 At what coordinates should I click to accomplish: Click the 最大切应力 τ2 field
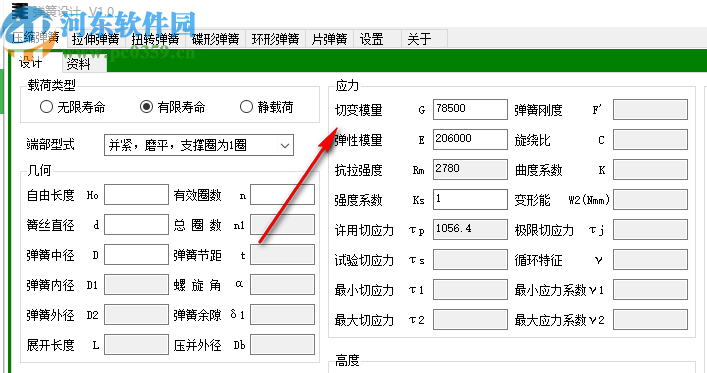tap(470, 319)
